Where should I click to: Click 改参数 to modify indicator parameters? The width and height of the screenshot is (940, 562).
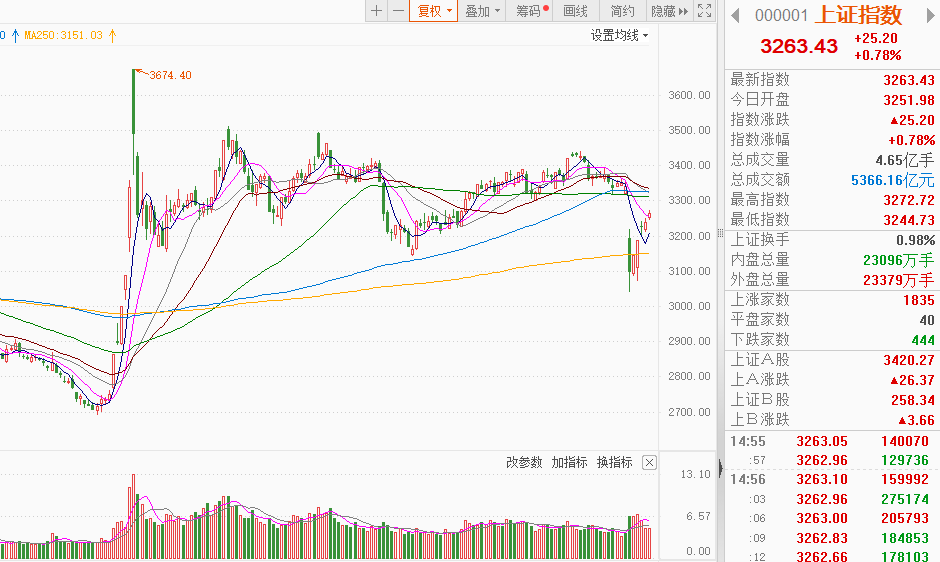(524, 462)
